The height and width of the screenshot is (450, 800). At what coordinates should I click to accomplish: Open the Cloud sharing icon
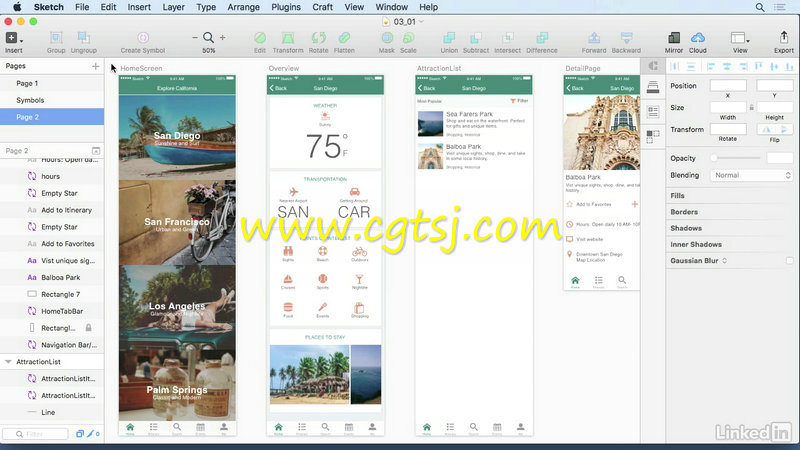tap(697, 38)
